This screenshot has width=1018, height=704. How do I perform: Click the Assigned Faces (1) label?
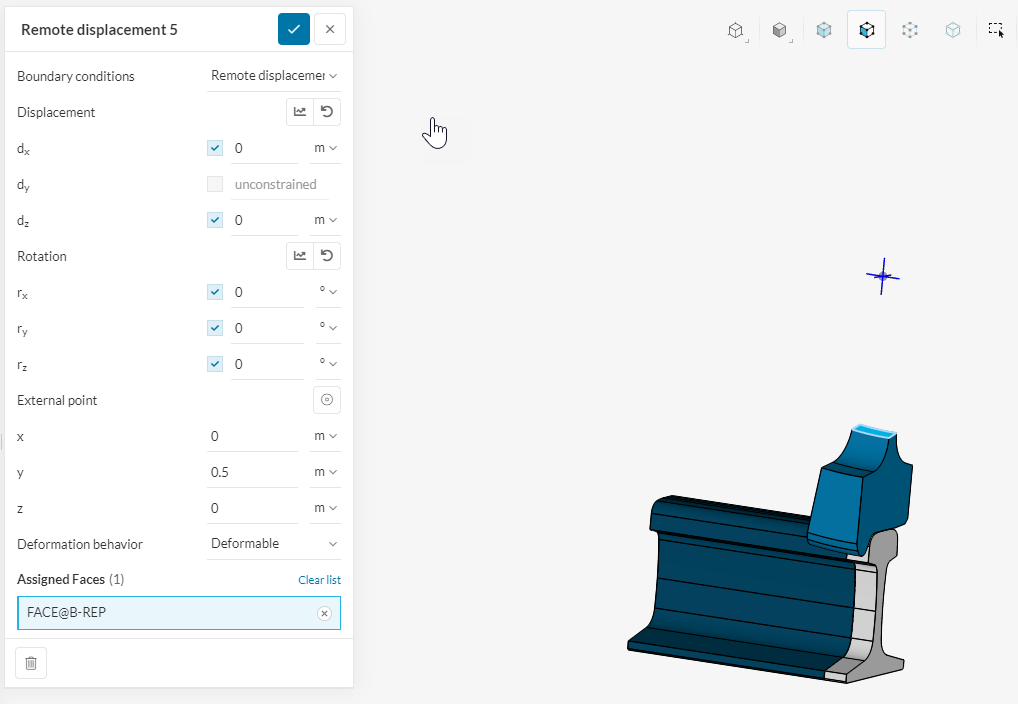pos(70,579)
